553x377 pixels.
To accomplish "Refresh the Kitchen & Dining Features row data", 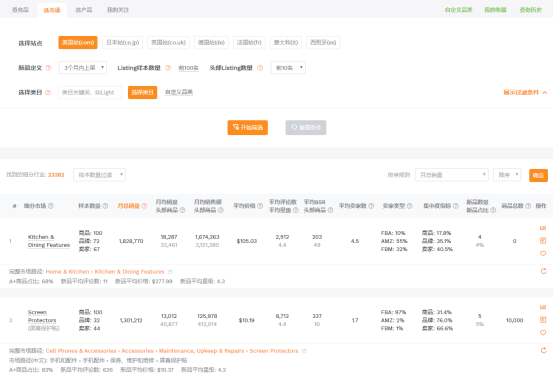I will [543, 271].
